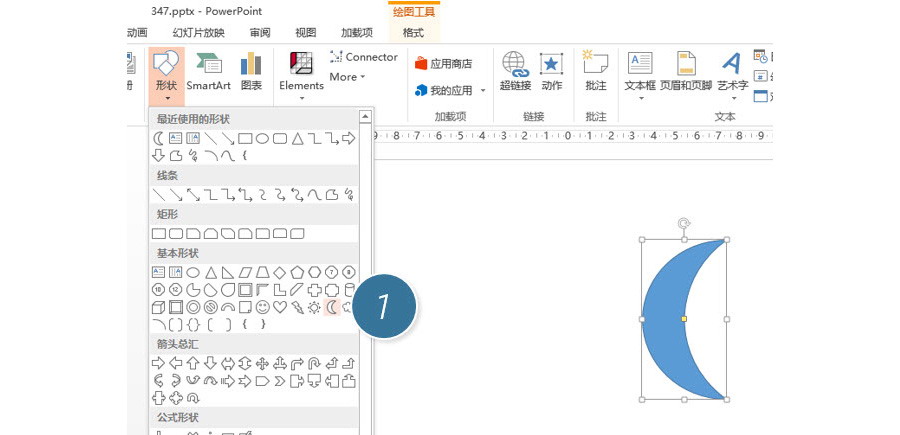Click the 动作 action icon

click(551, 72)
